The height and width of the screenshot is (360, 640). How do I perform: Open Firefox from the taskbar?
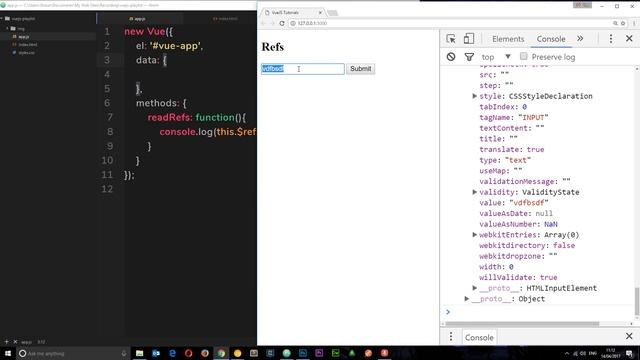(x=204, y=353)
